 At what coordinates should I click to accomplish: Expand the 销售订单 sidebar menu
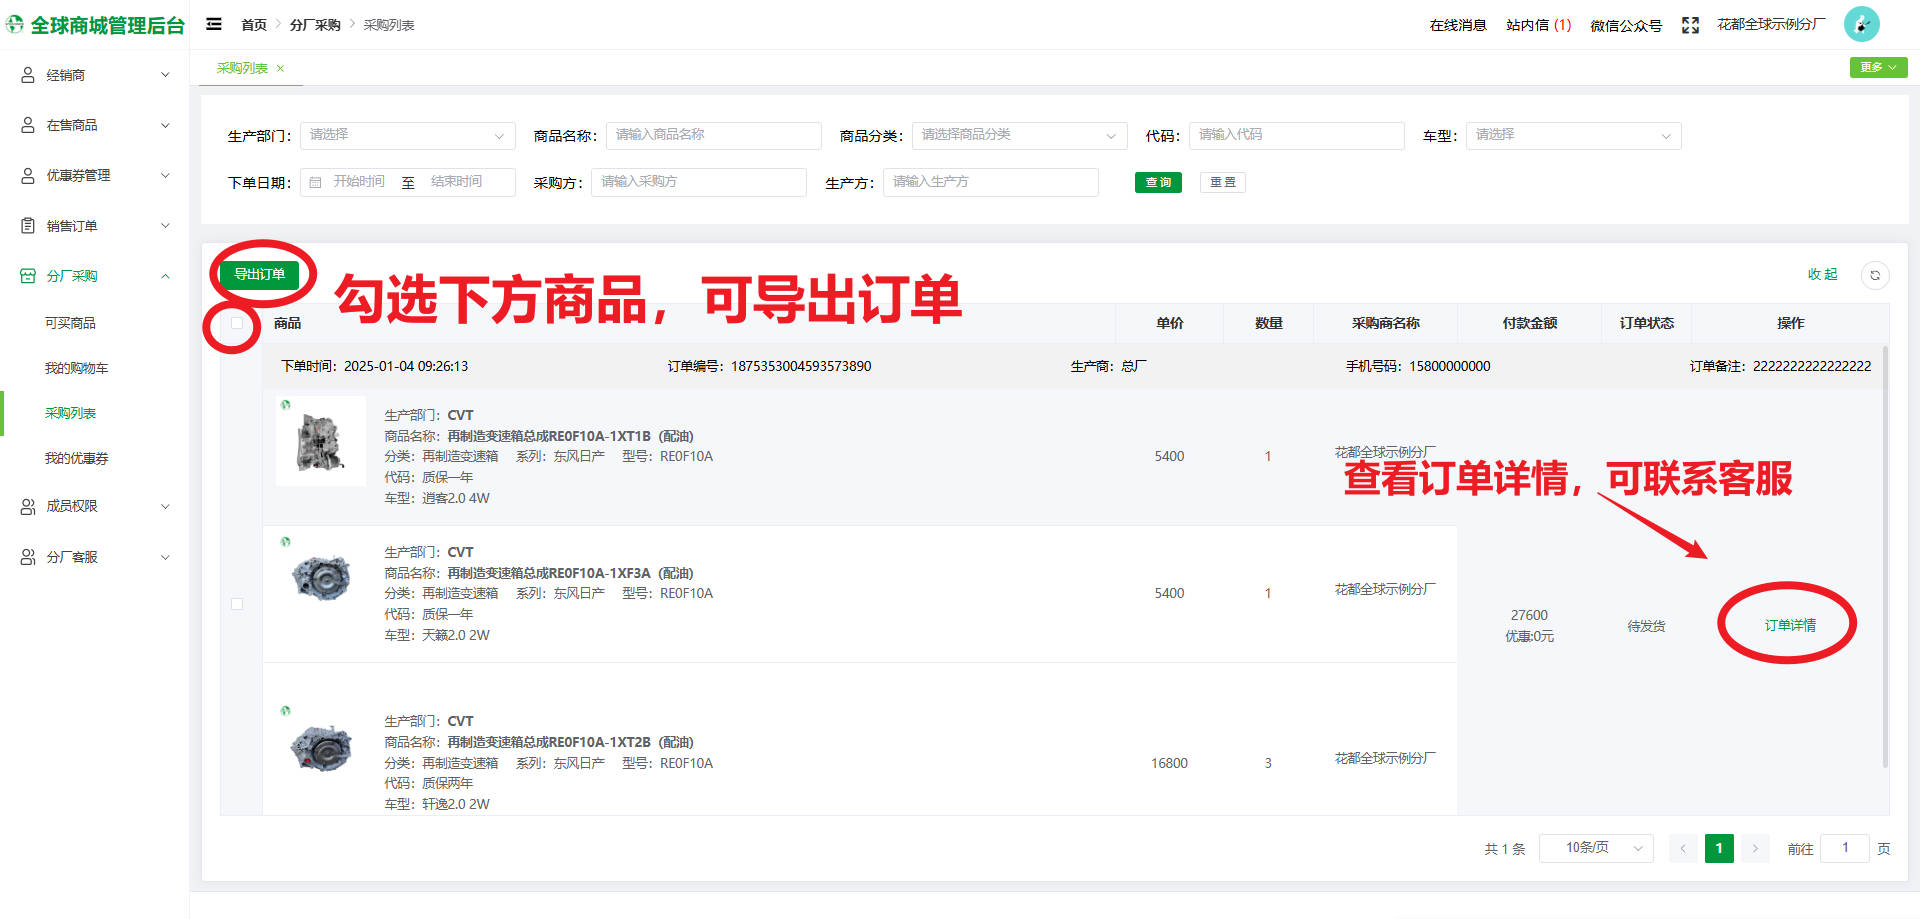pos(95,226)
